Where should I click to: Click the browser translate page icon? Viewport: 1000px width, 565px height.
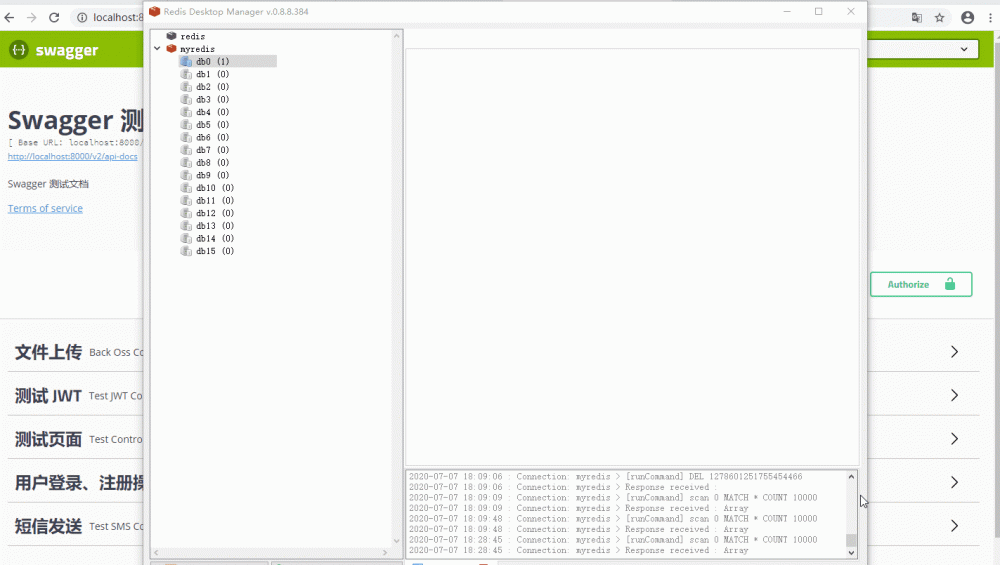(916, 17)
